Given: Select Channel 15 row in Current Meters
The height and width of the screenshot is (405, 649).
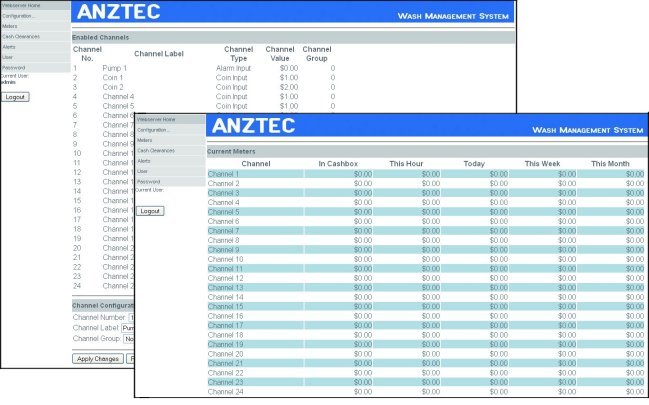Looking at the screenshot, I should 426,306.
